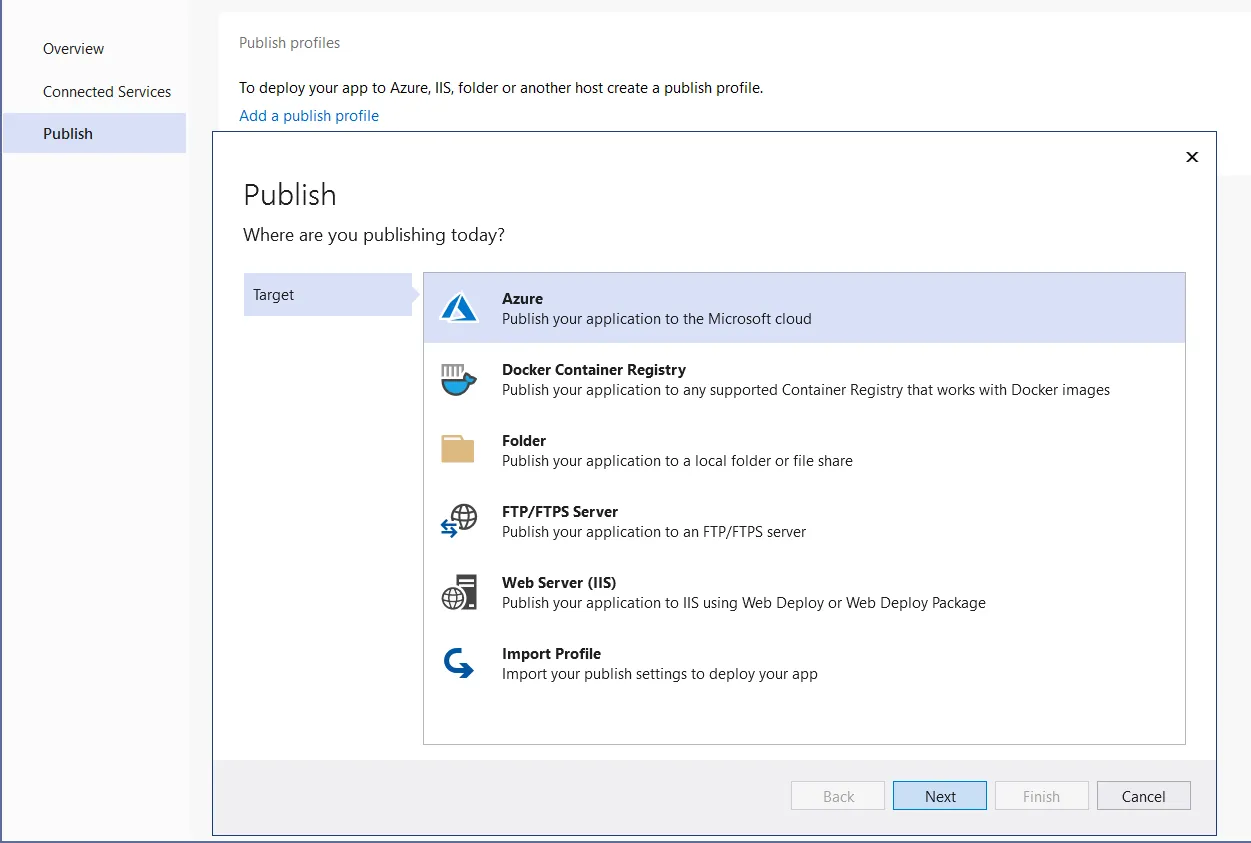This screenshot has width=1251, height=843.
Task: Dismiss dialog with the X
Action: click(1191, 157)
